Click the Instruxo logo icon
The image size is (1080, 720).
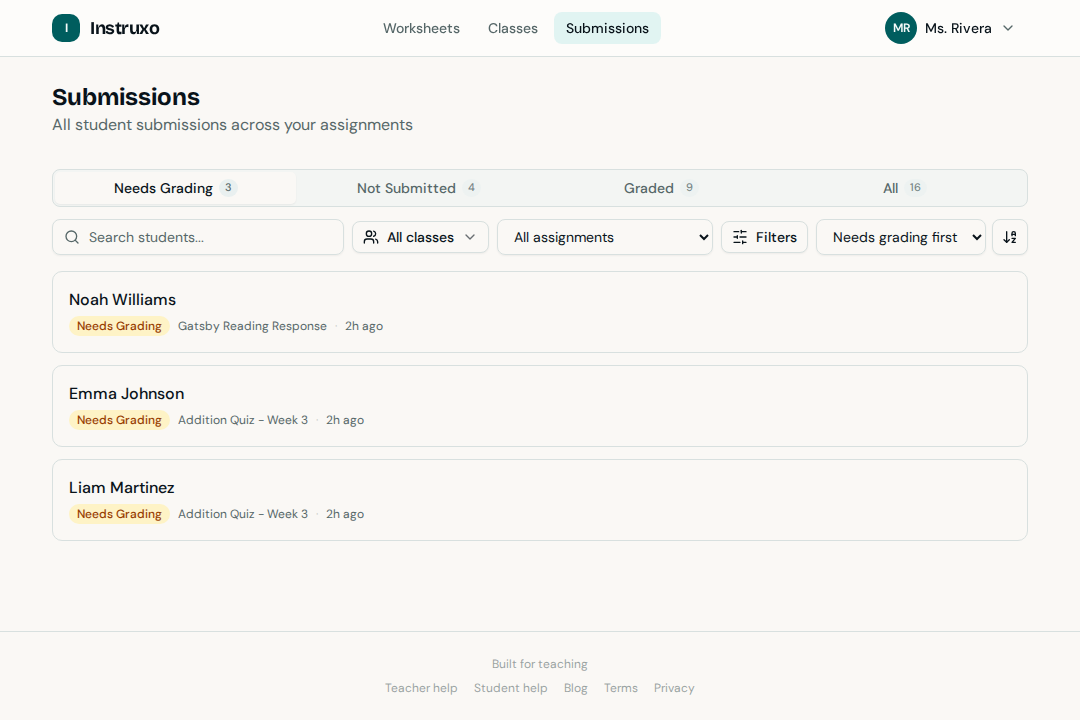click(x=66, y=28)
